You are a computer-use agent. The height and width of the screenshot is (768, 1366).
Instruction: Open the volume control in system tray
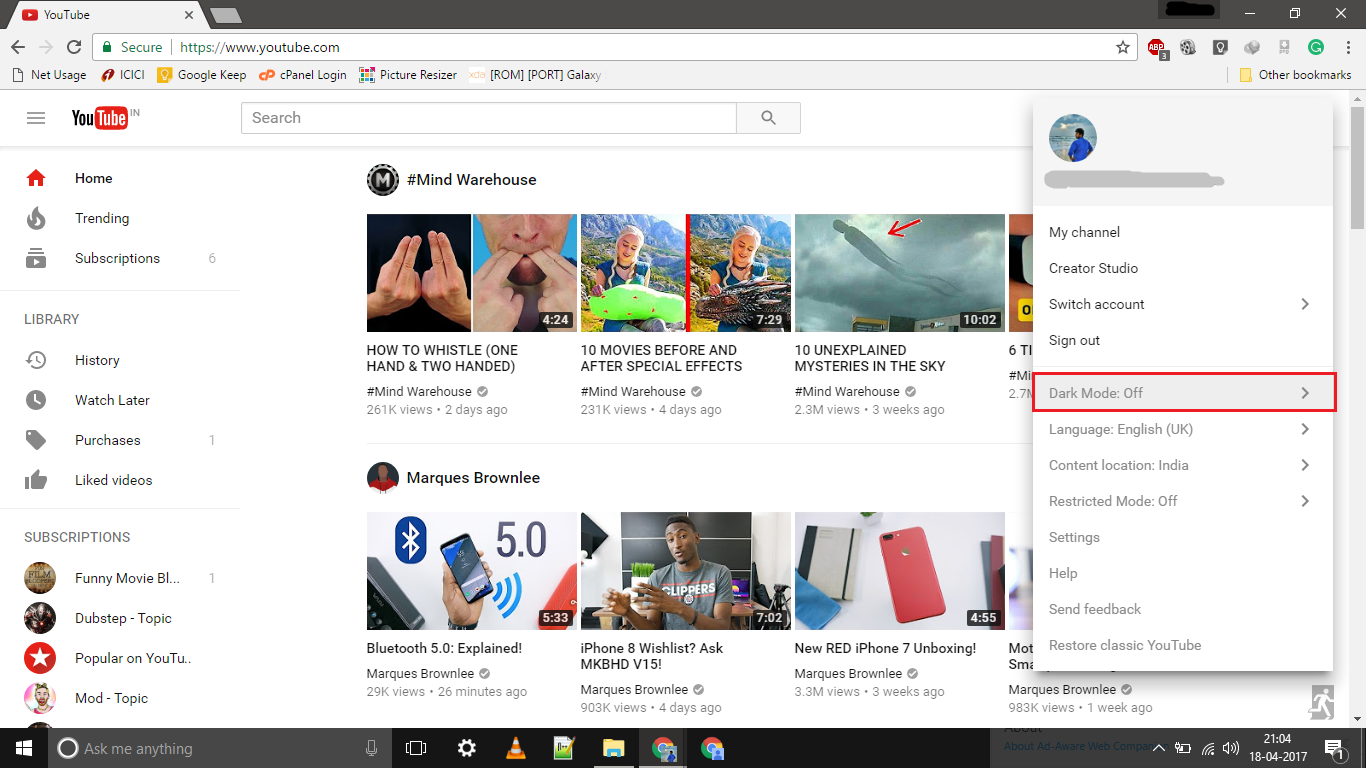(1231, 748)
